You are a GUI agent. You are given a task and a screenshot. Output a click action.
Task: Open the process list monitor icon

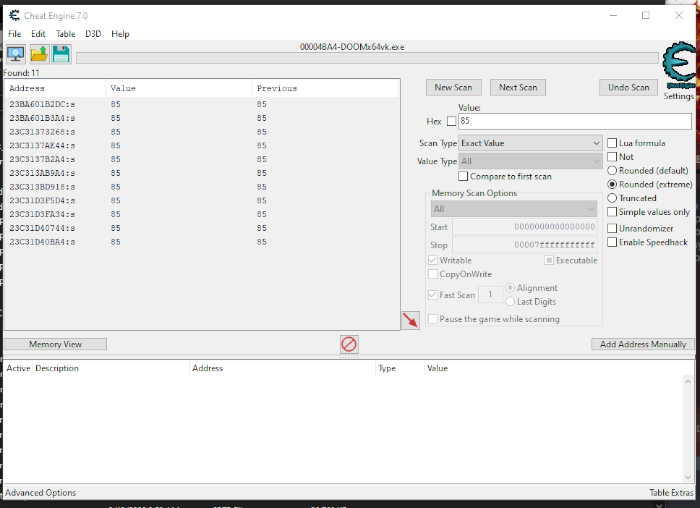pos(16,54)
